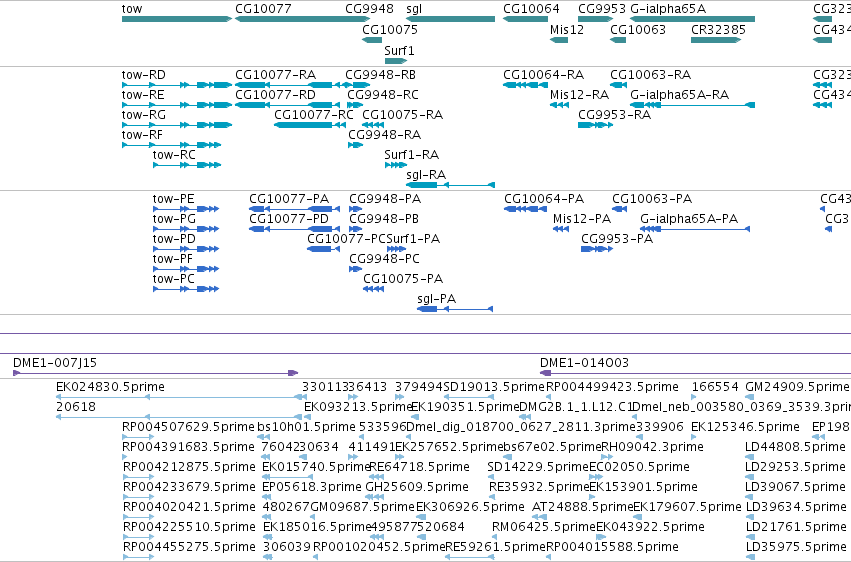The width and height of the screenshot is (851, 562).
Task: Select transcript CG10064-RA label
Action: (544, 75)
